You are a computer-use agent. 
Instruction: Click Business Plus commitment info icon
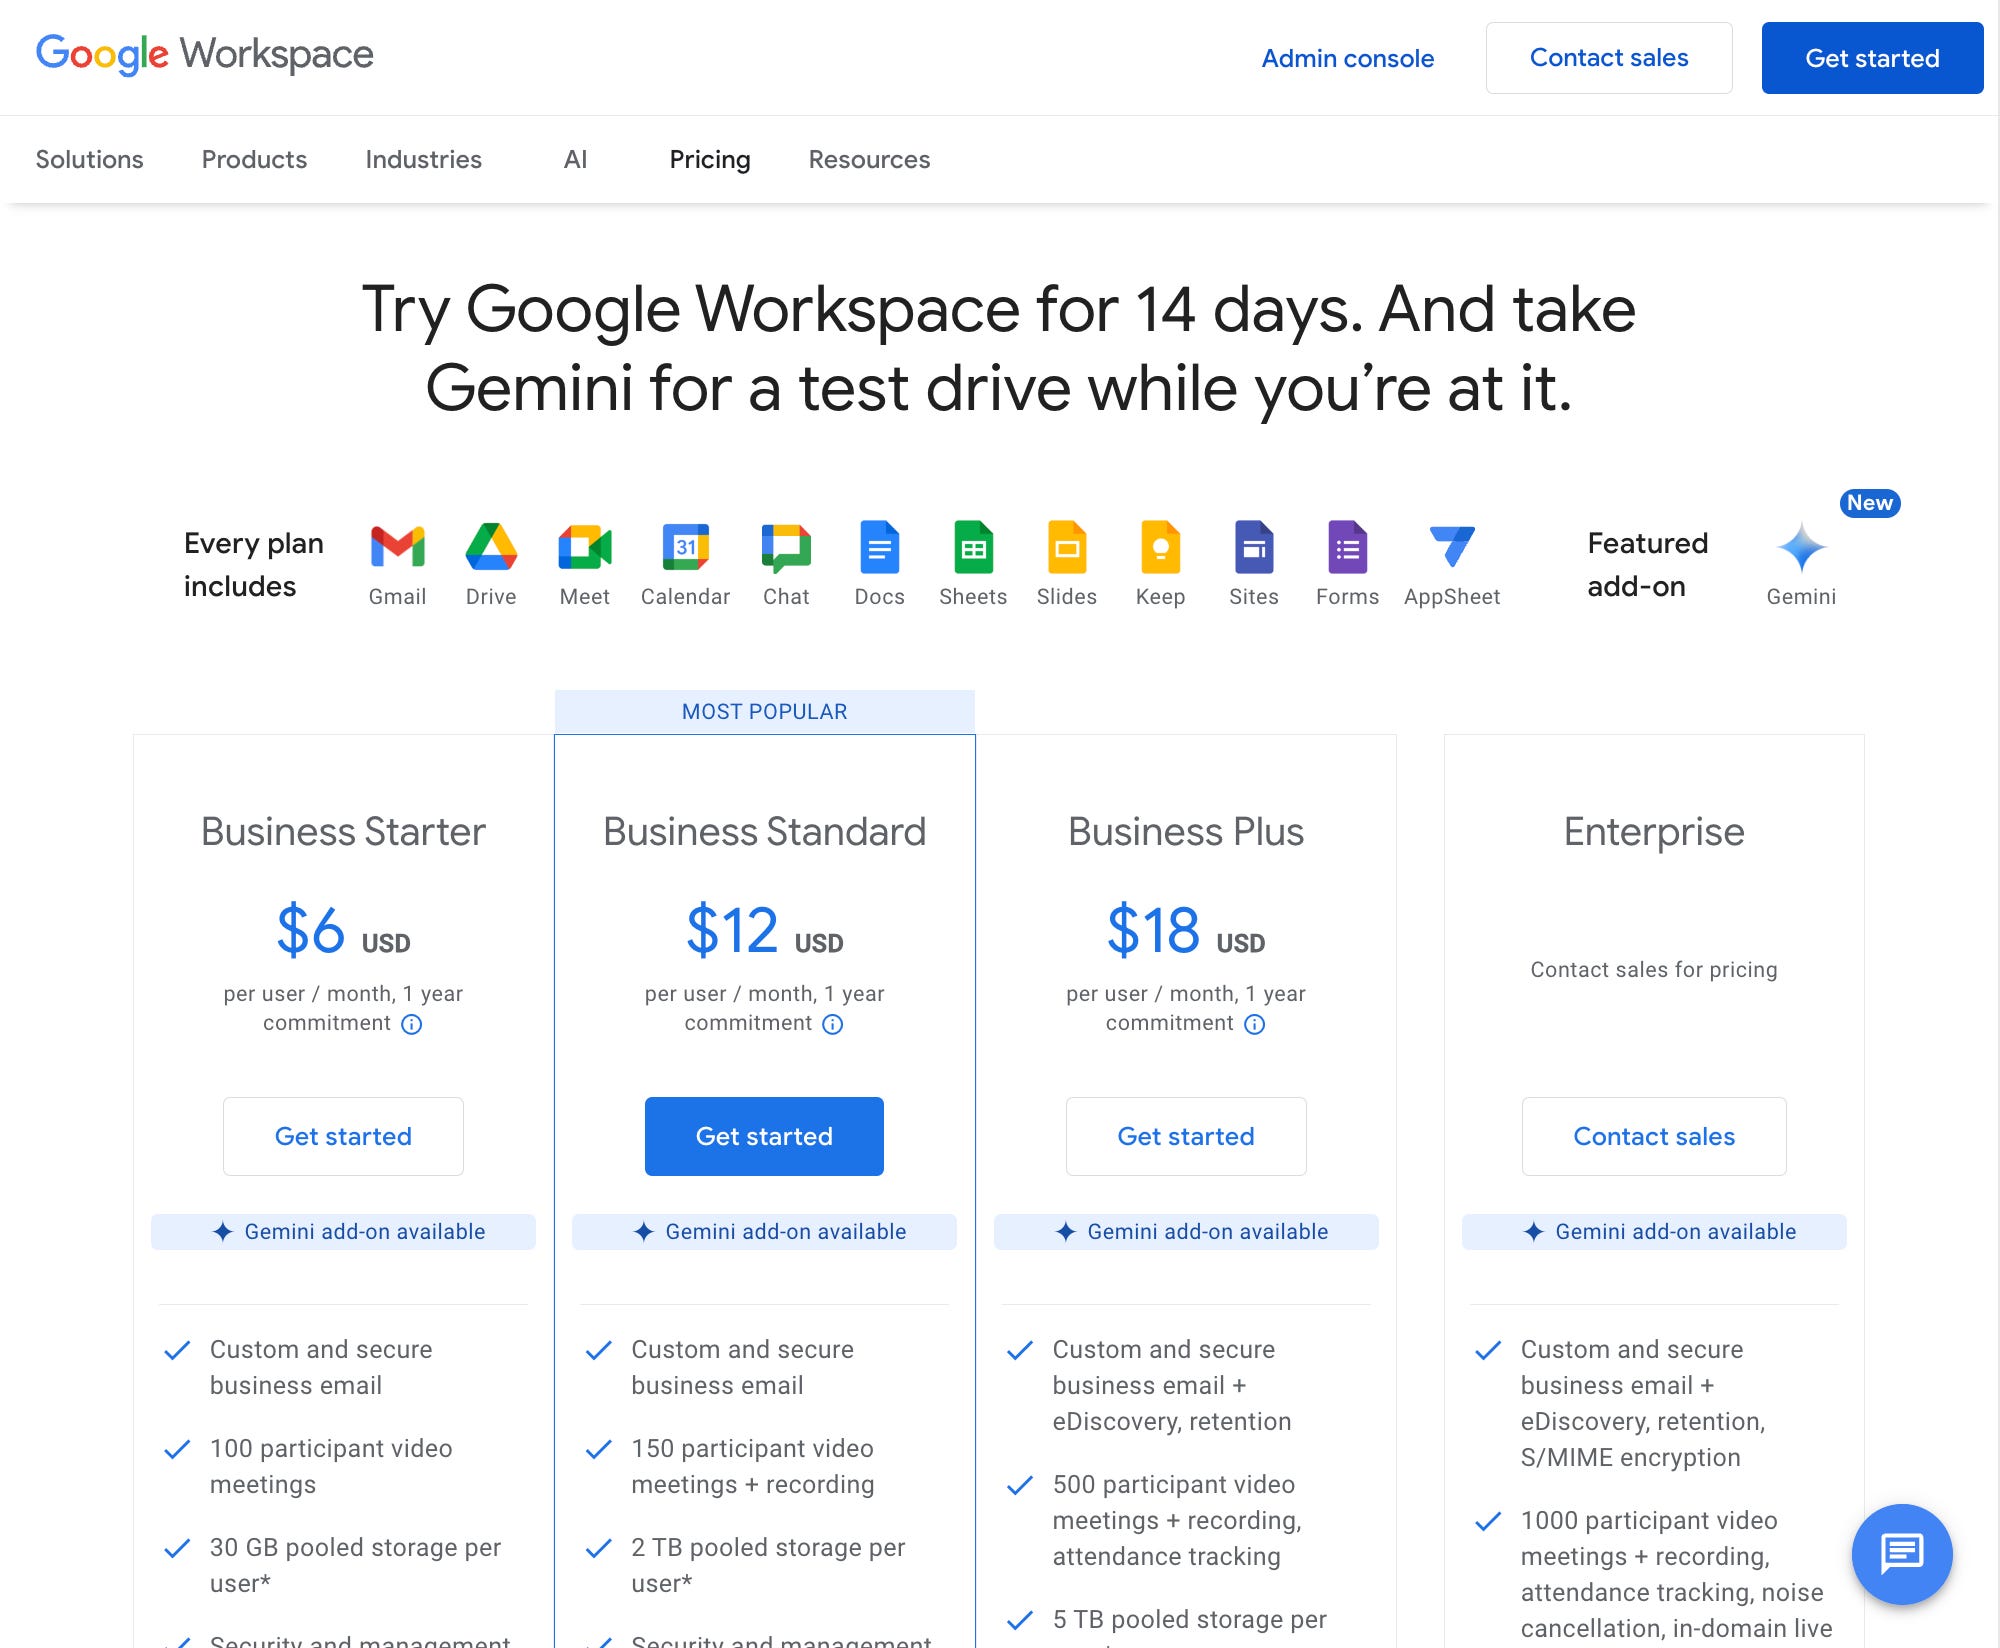pyautogui.click(x=1254, y=1024)
